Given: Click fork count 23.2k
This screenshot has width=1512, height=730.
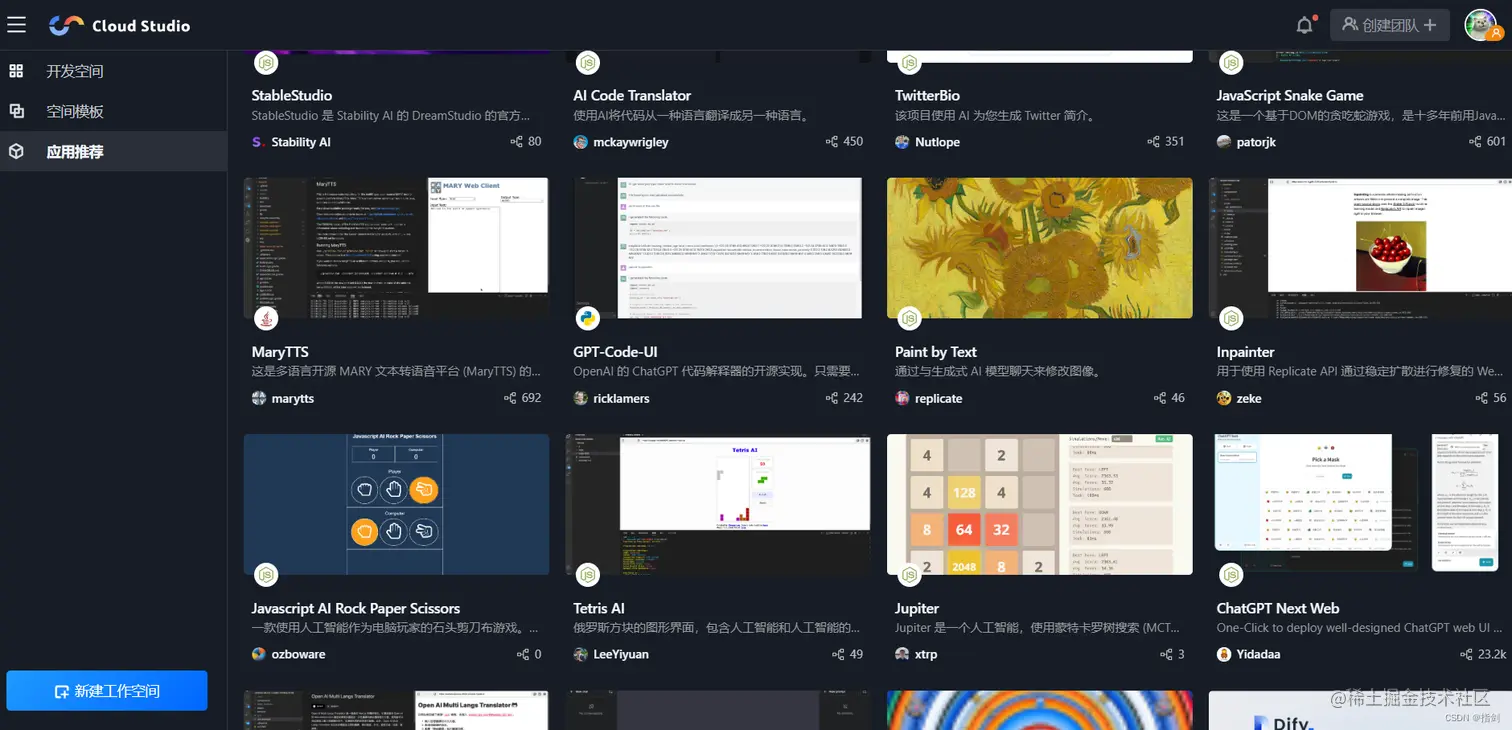Looking at the screenshot, I should 1492,654.
